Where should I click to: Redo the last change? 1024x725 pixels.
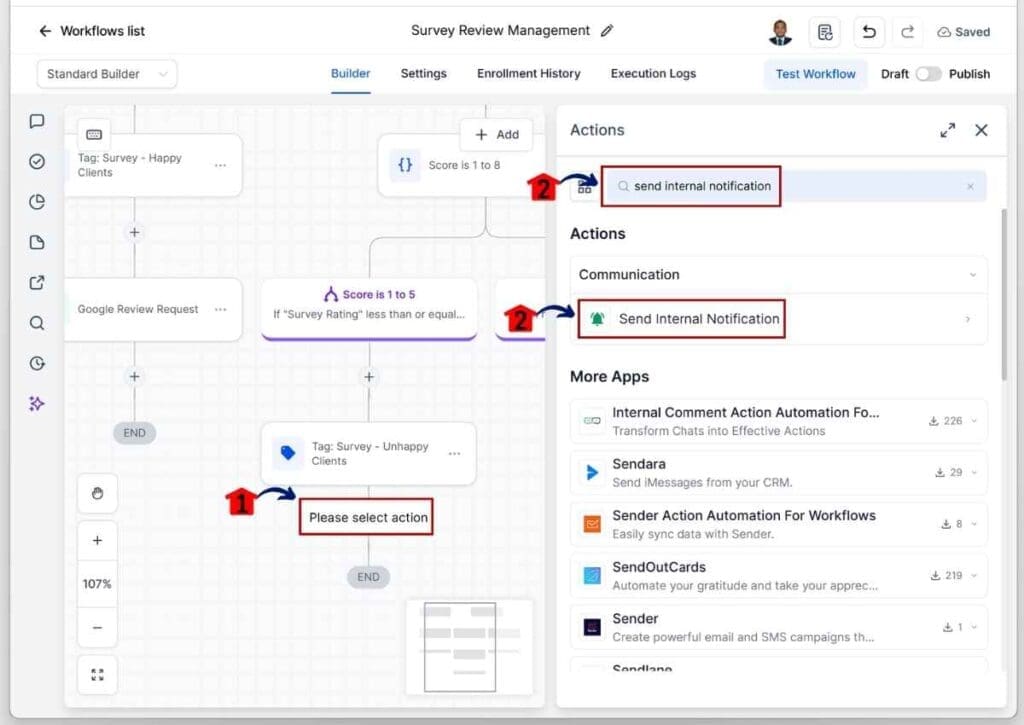[907, 32]
